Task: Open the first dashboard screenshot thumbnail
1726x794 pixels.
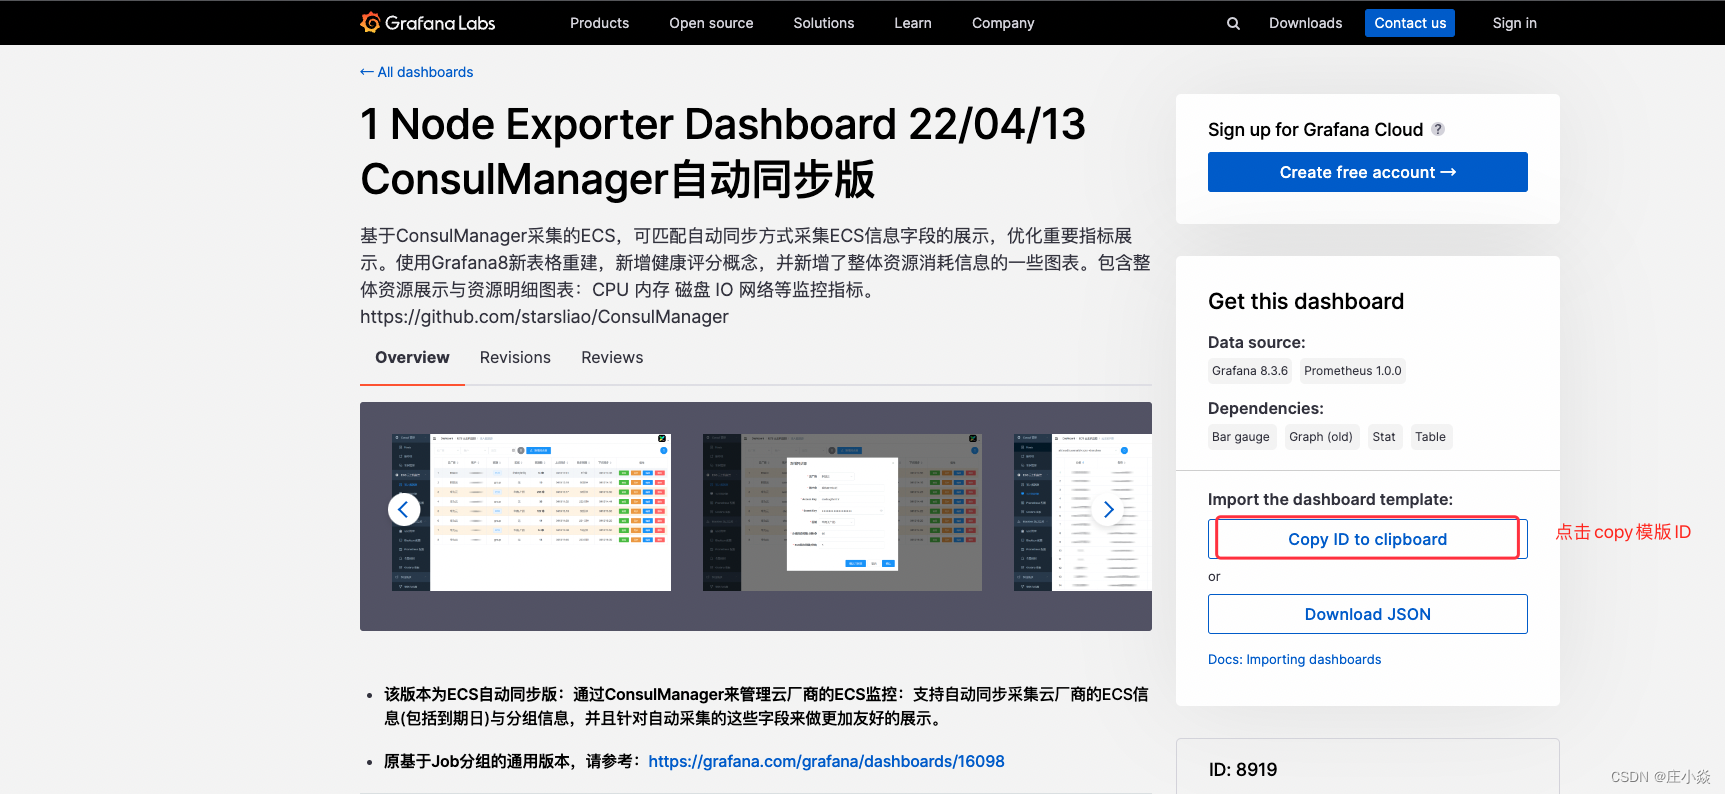Action: click(531, 512)
